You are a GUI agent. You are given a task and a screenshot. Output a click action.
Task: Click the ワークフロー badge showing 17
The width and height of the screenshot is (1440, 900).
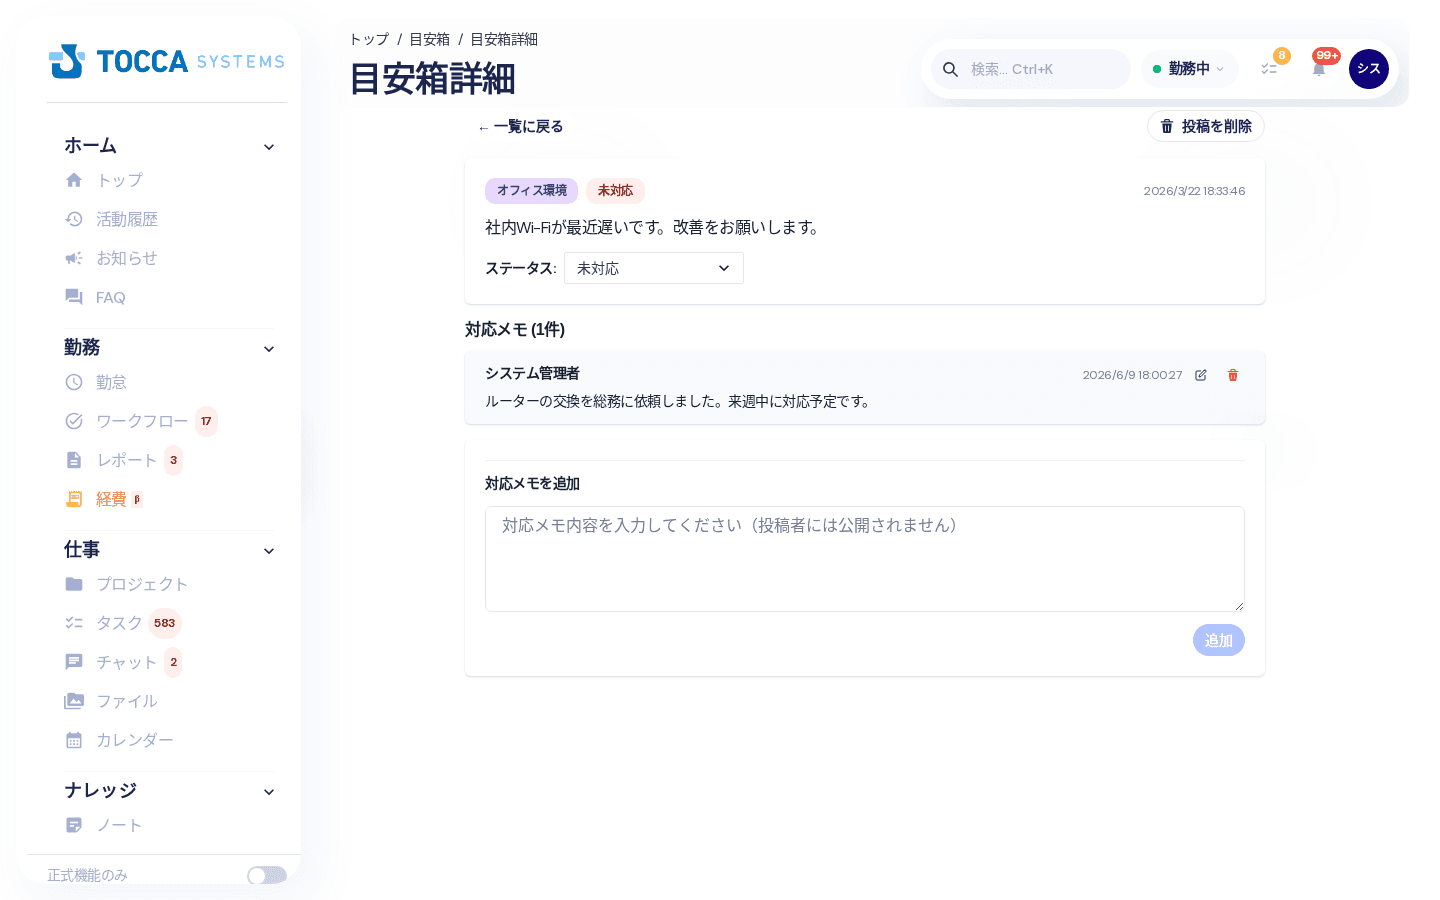pyautogui.click(x=206, y=421)
